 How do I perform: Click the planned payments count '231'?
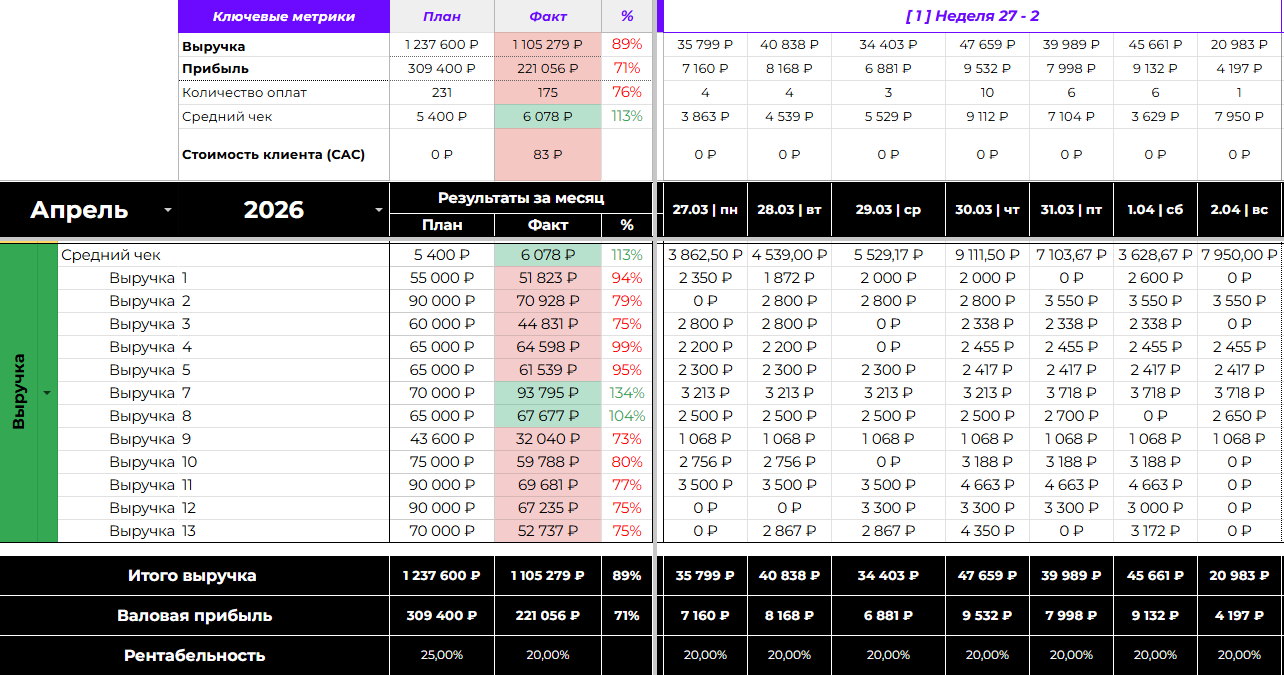click(442, 93)
